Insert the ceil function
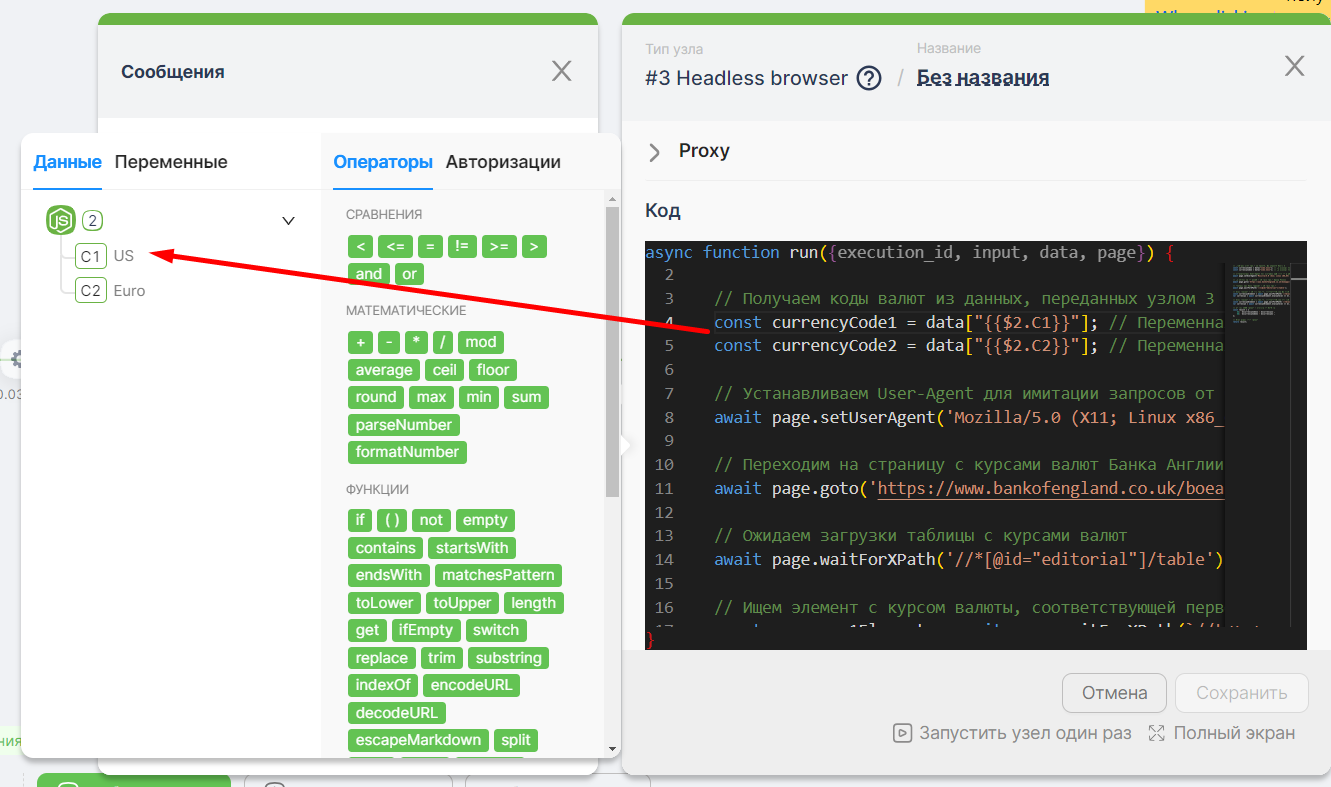This screenshot has width=1331, height=787. click(x=444, y=370)
